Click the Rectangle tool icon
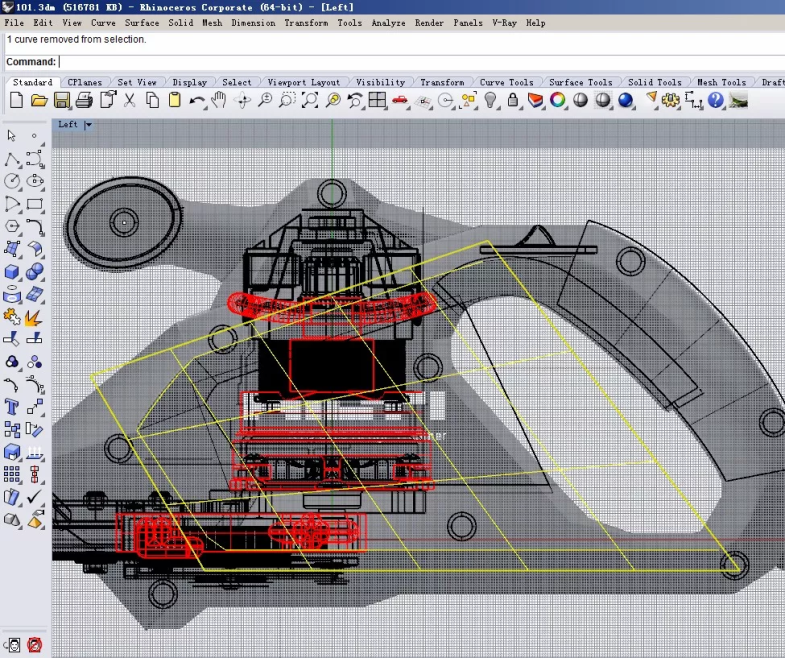This screenshot has width=785, height=658. click(35, 204)
